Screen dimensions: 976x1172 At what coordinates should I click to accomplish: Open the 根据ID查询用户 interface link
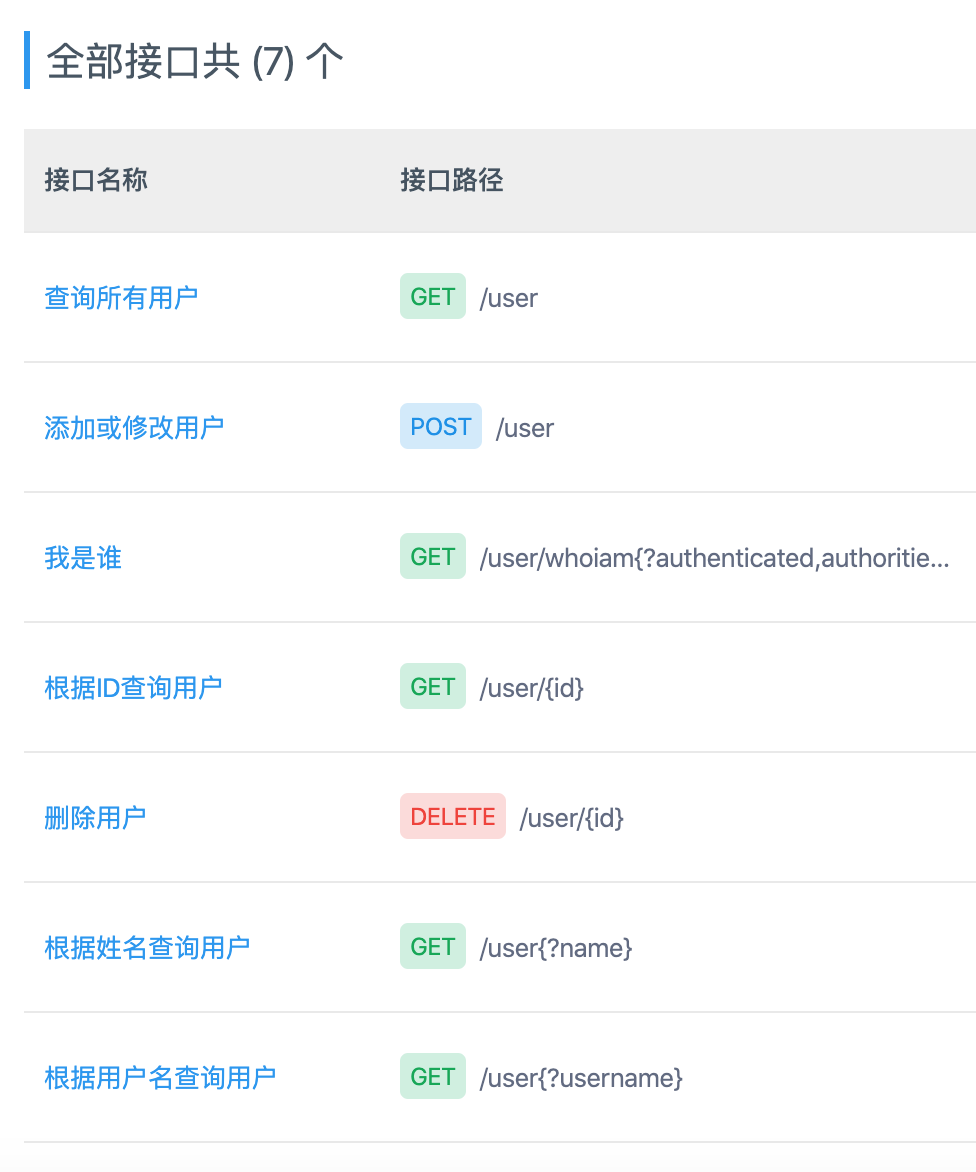[134, 687]
